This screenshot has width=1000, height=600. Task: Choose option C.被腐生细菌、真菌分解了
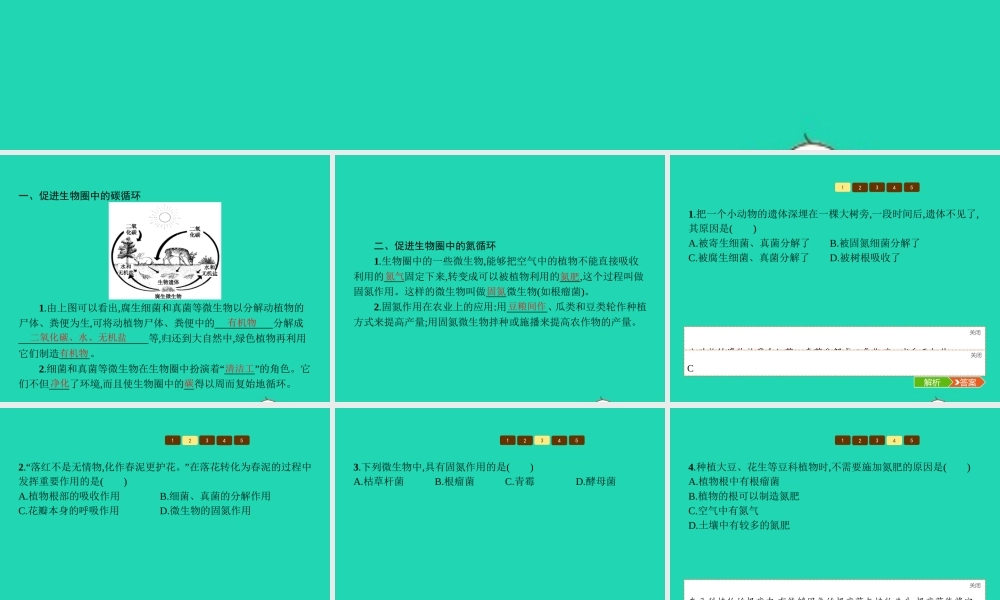point(749,258)
